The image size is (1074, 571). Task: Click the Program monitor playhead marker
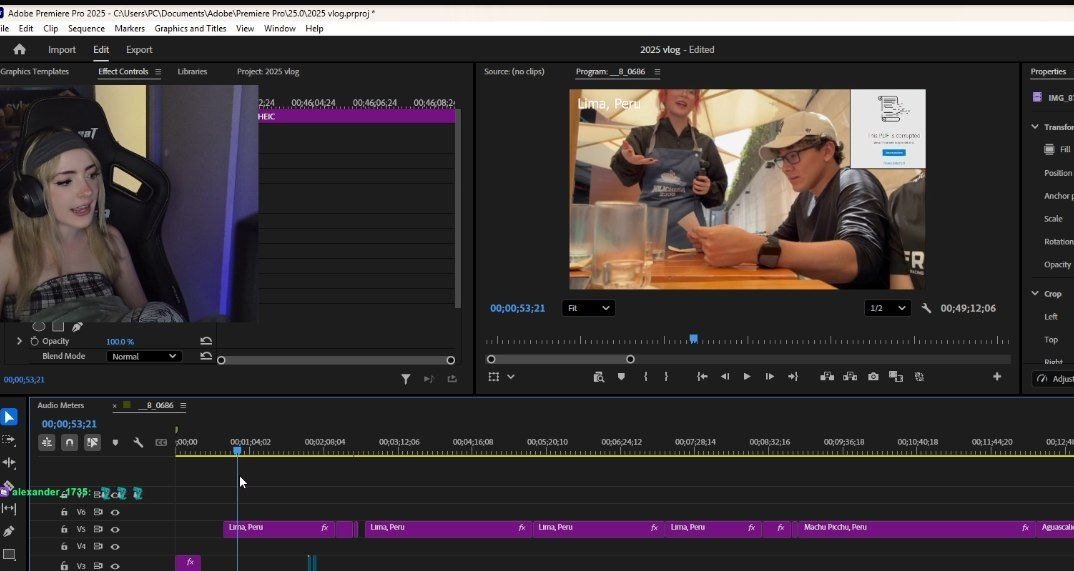(x=693, y=338)
